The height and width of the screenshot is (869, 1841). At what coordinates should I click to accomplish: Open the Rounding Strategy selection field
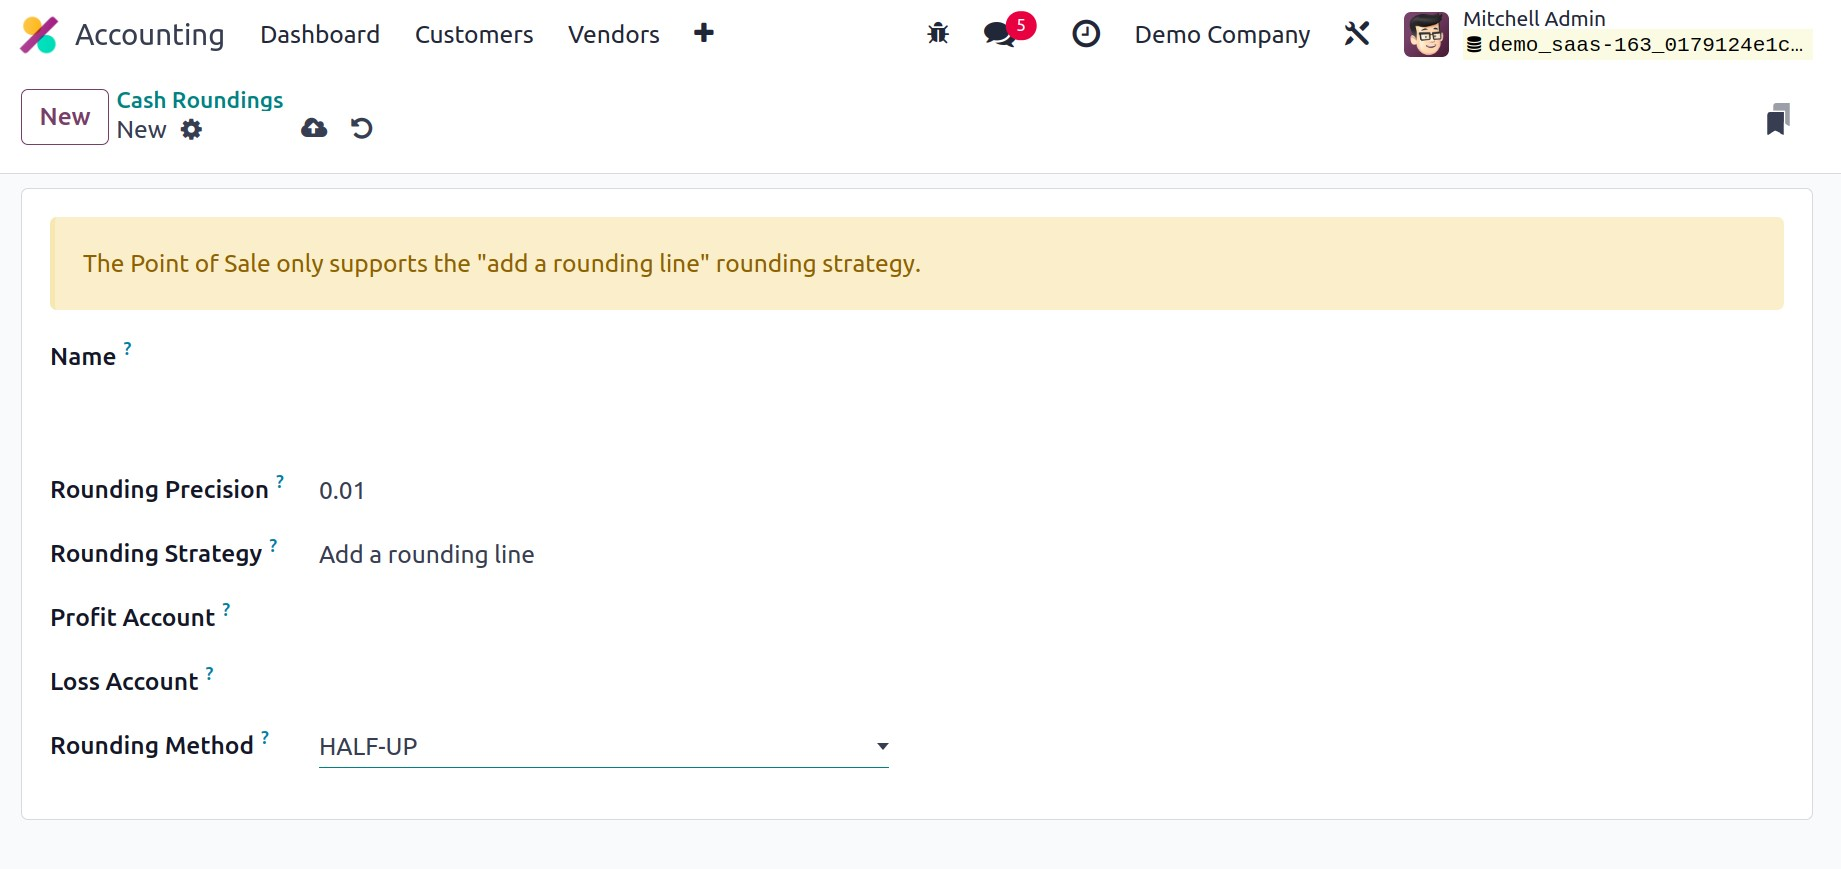(427, 555)
